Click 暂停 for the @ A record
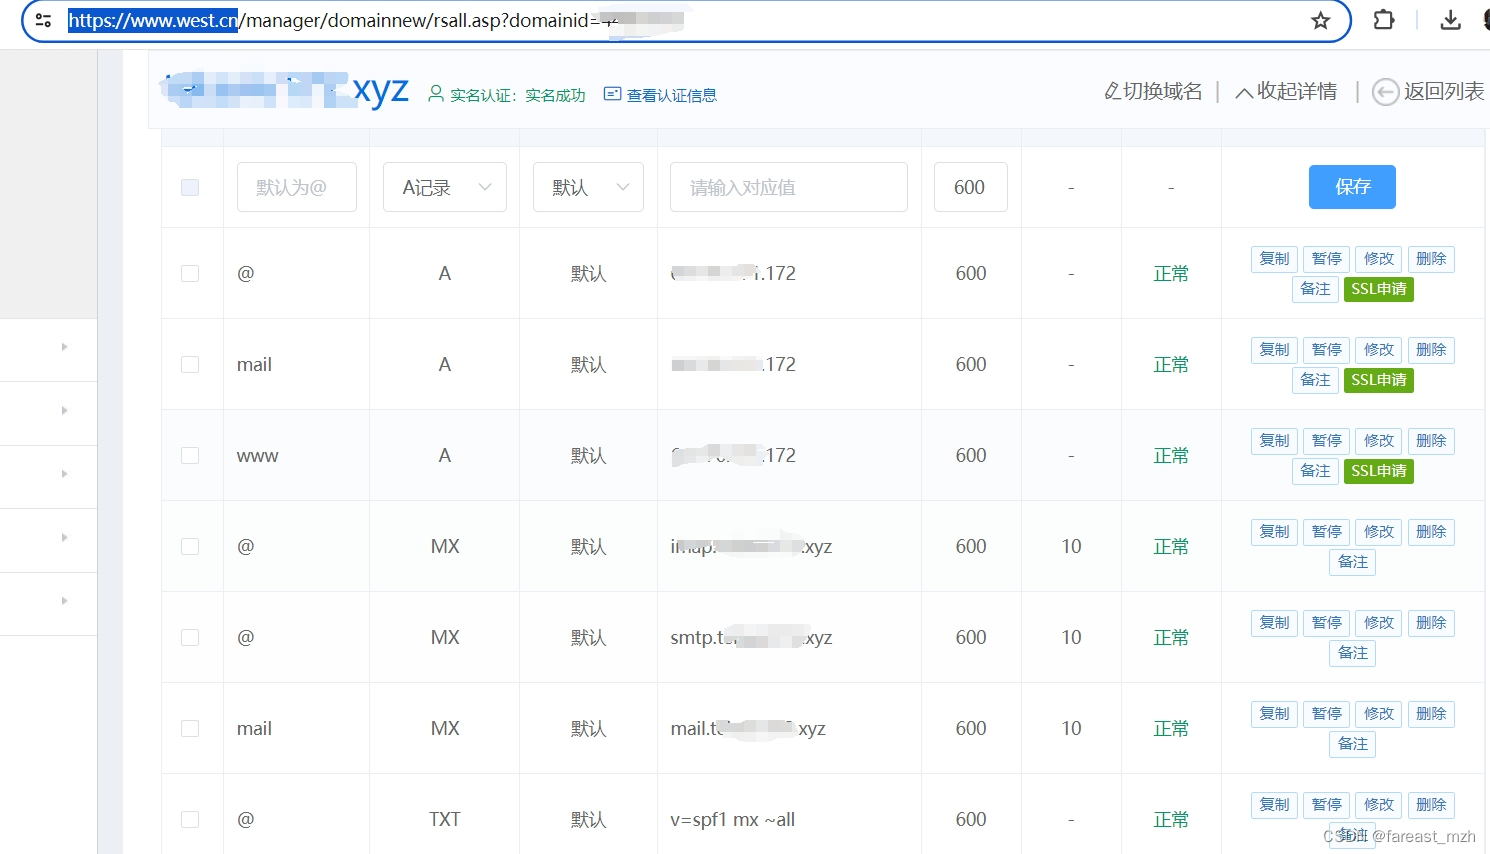This screenshot has width=1490, height=854. (x=1327, y=259)
